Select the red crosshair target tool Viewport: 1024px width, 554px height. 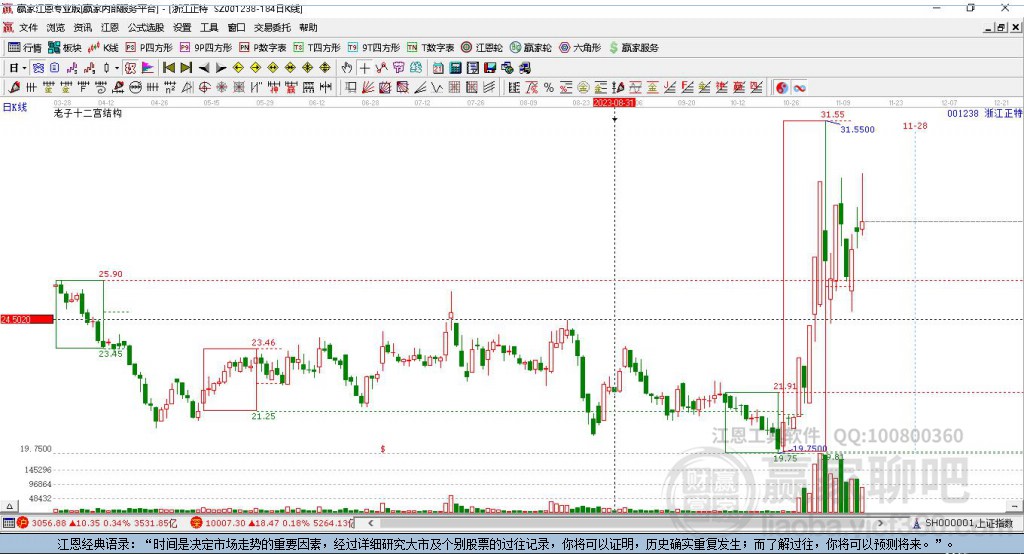pyautogui.click(x=204, y=88)
